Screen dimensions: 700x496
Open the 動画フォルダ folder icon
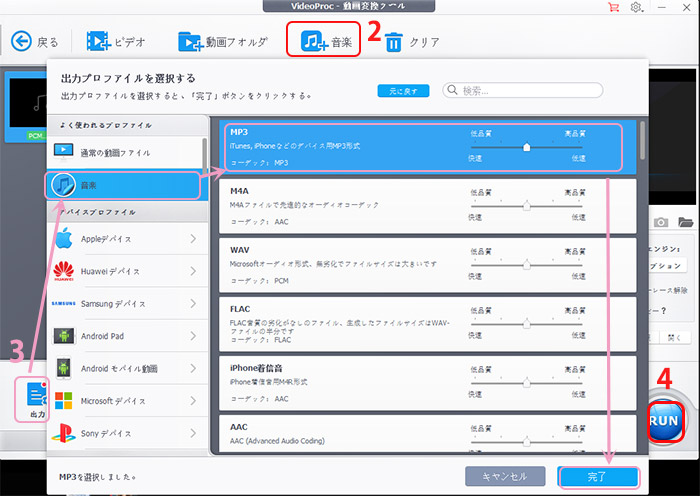(191, 42)
